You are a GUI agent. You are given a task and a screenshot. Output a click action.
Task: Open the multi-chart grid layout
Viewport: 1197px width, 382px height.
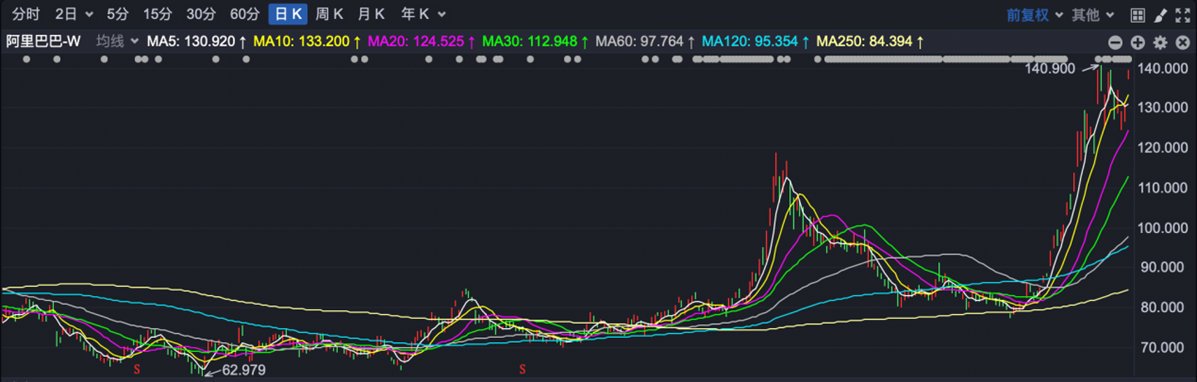click(1137, 15)
